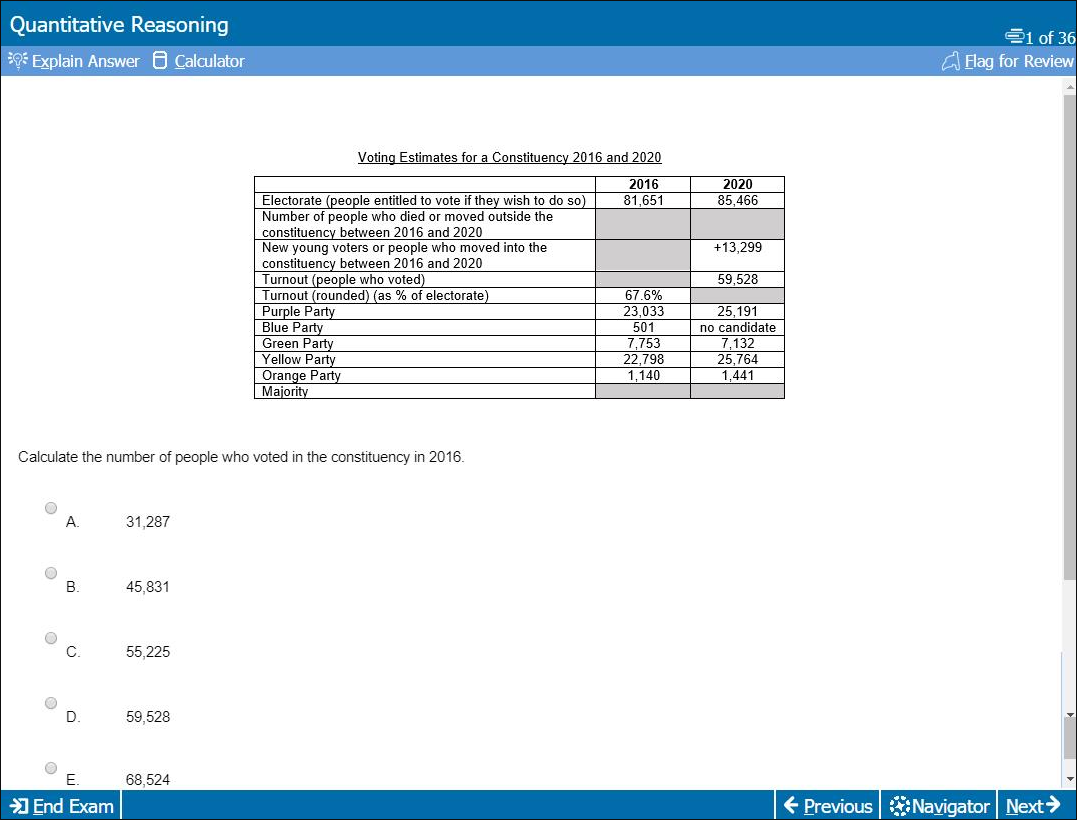Click the Next right arrow icon
The image size is (1077, 820).
coord(1053,804)
